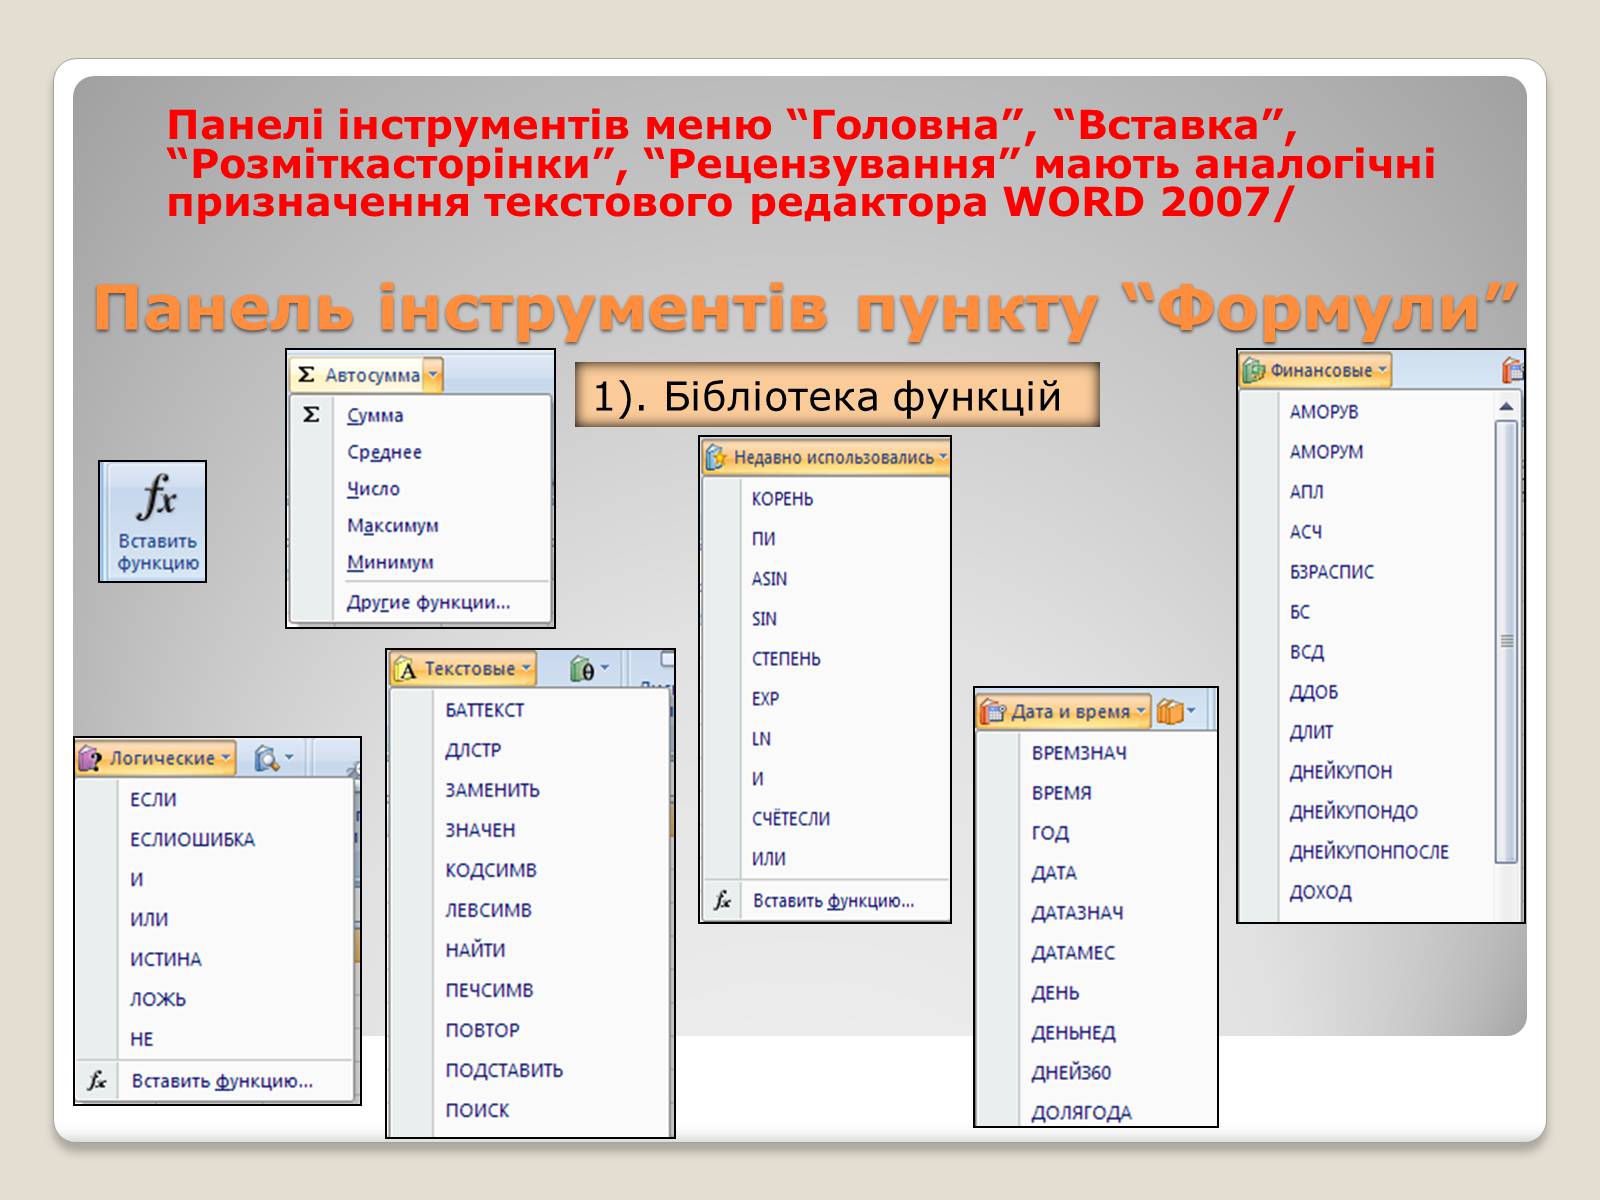This screenshot has height=1200, width=1600.
Task: Select ГОД date function
Action: pos(1050,833)
